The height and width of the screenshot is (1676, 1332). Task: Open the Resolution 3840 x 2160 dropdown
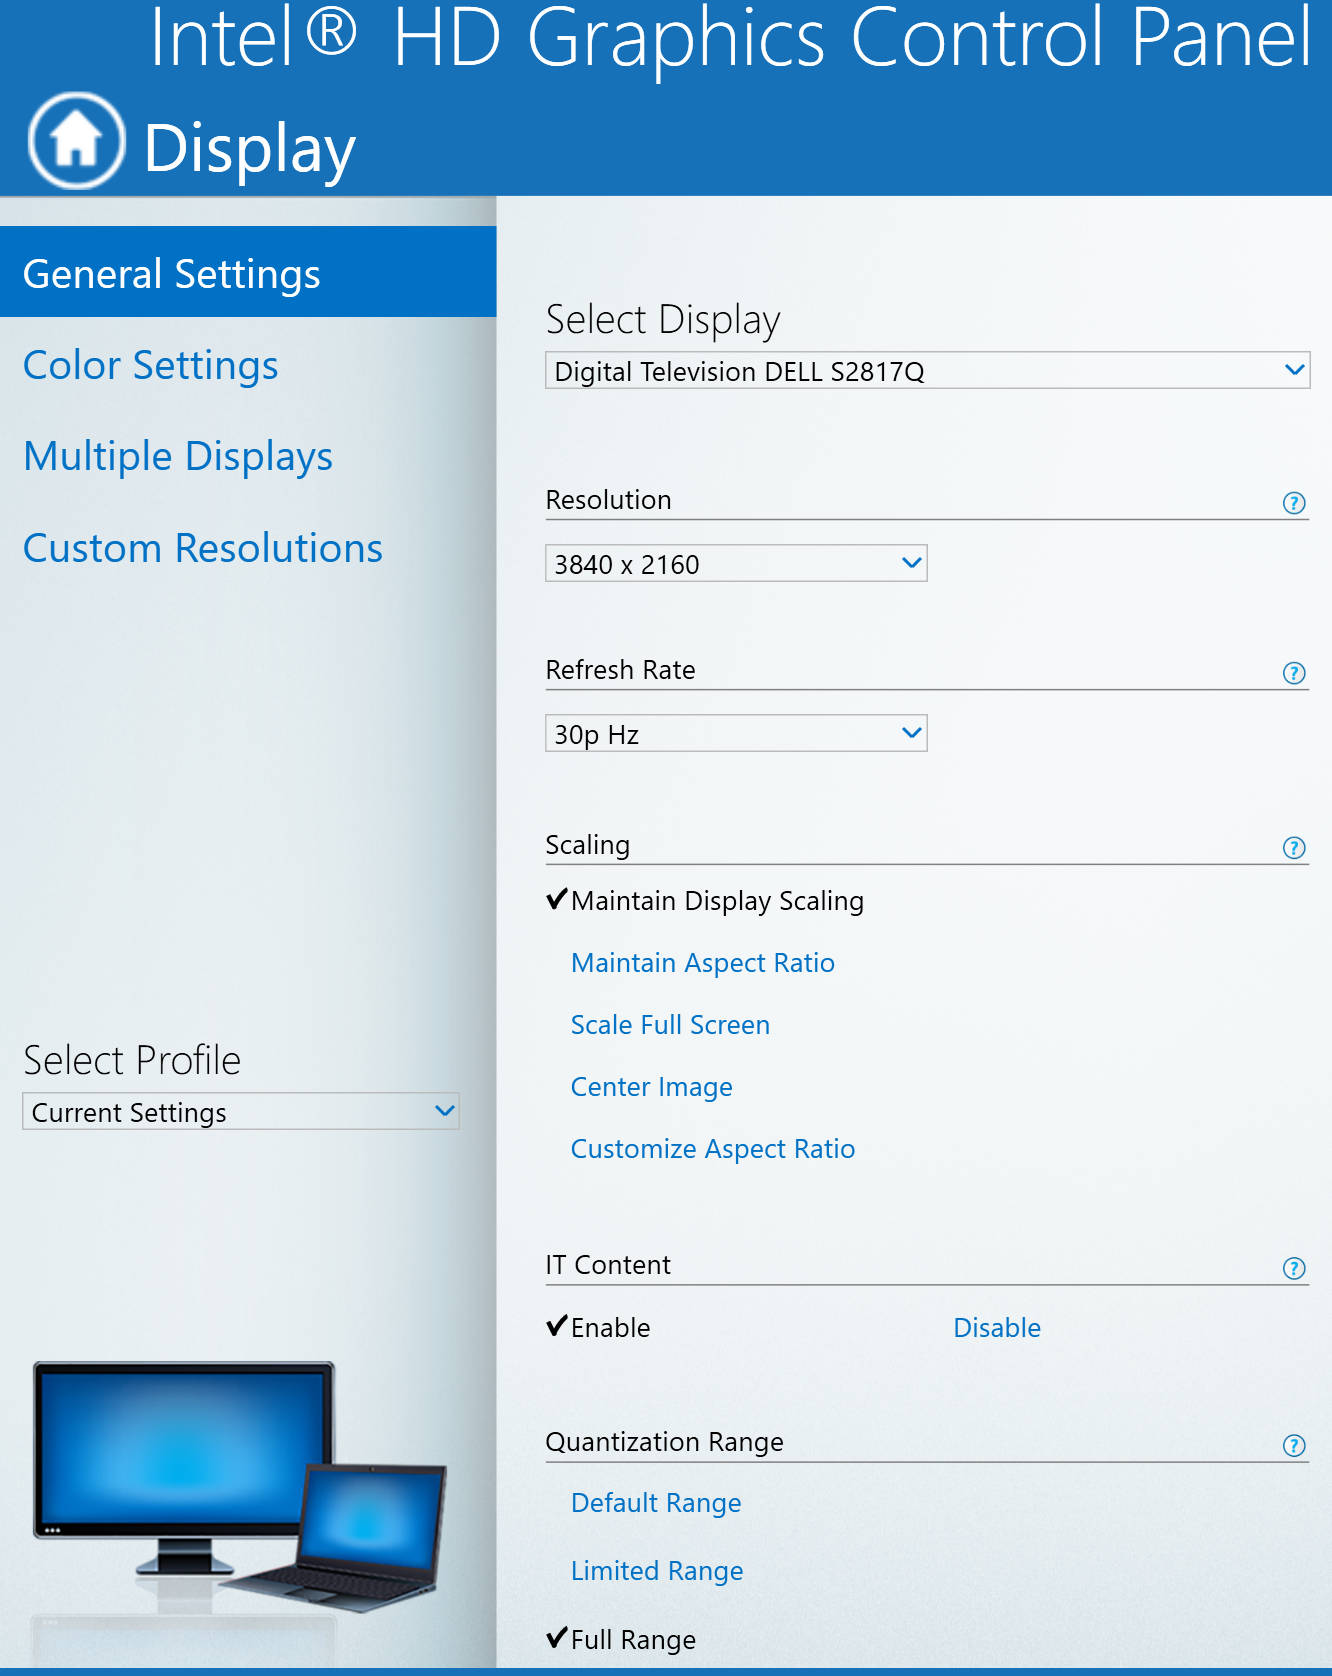736,563
